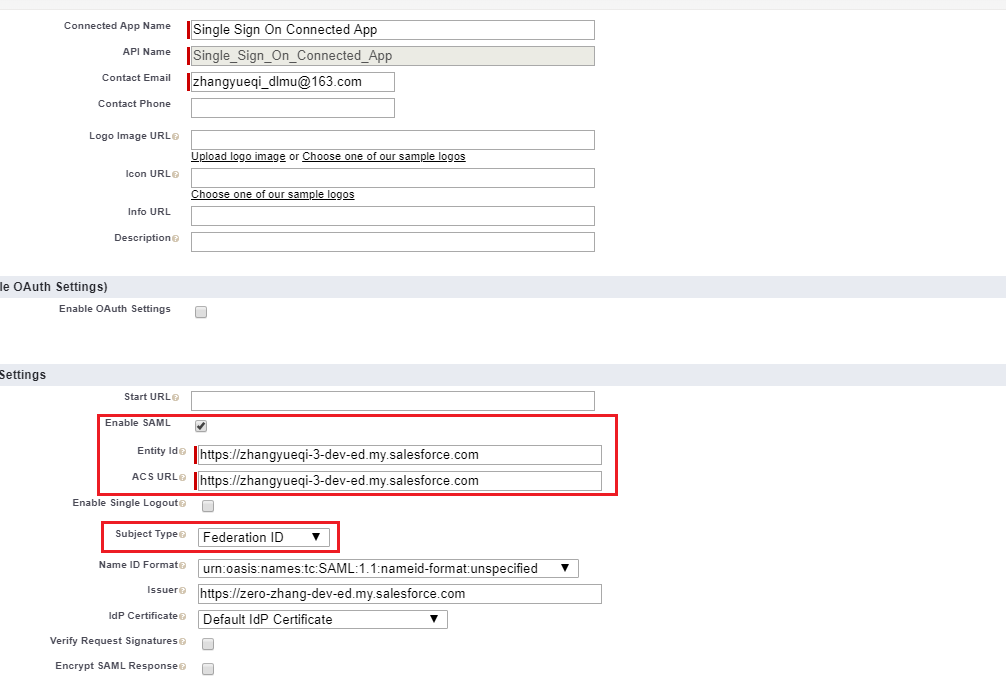1006x681 pixels.
Task: Focus the Connected App Name field
Action: coord(393,30)
